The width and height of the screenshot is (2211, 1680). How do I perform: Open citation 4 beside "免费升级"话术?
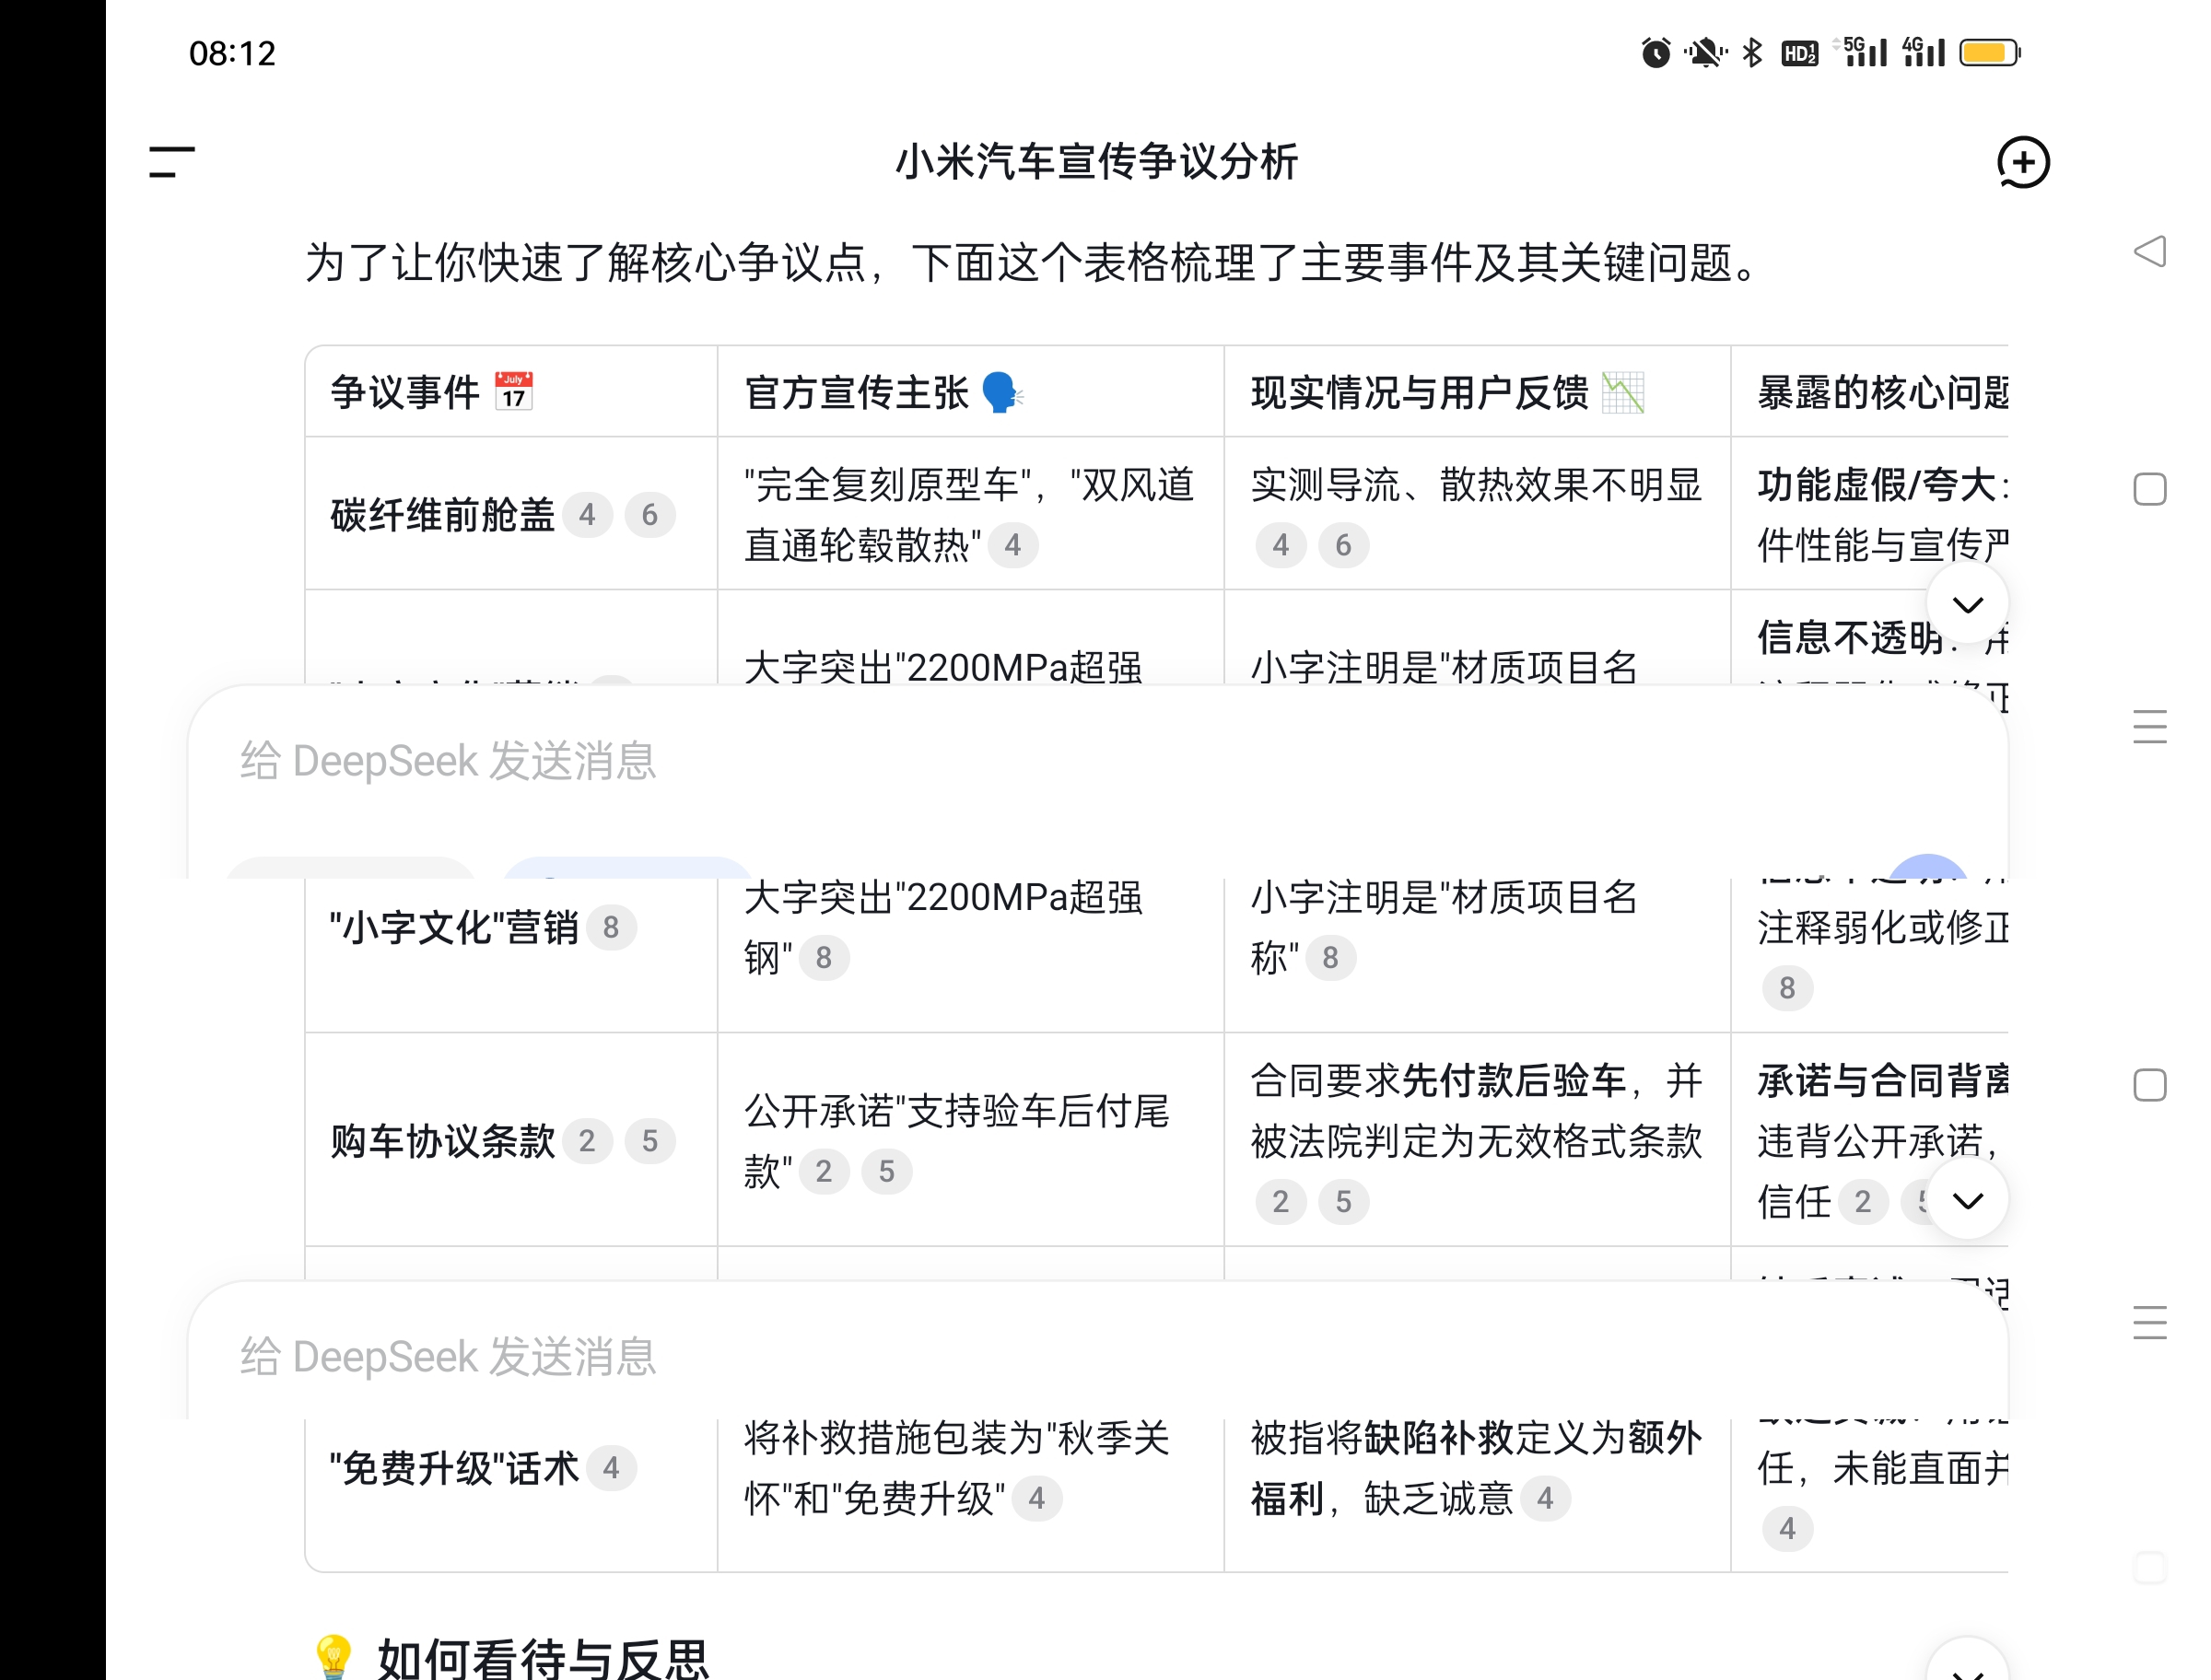coord(611,1468)
